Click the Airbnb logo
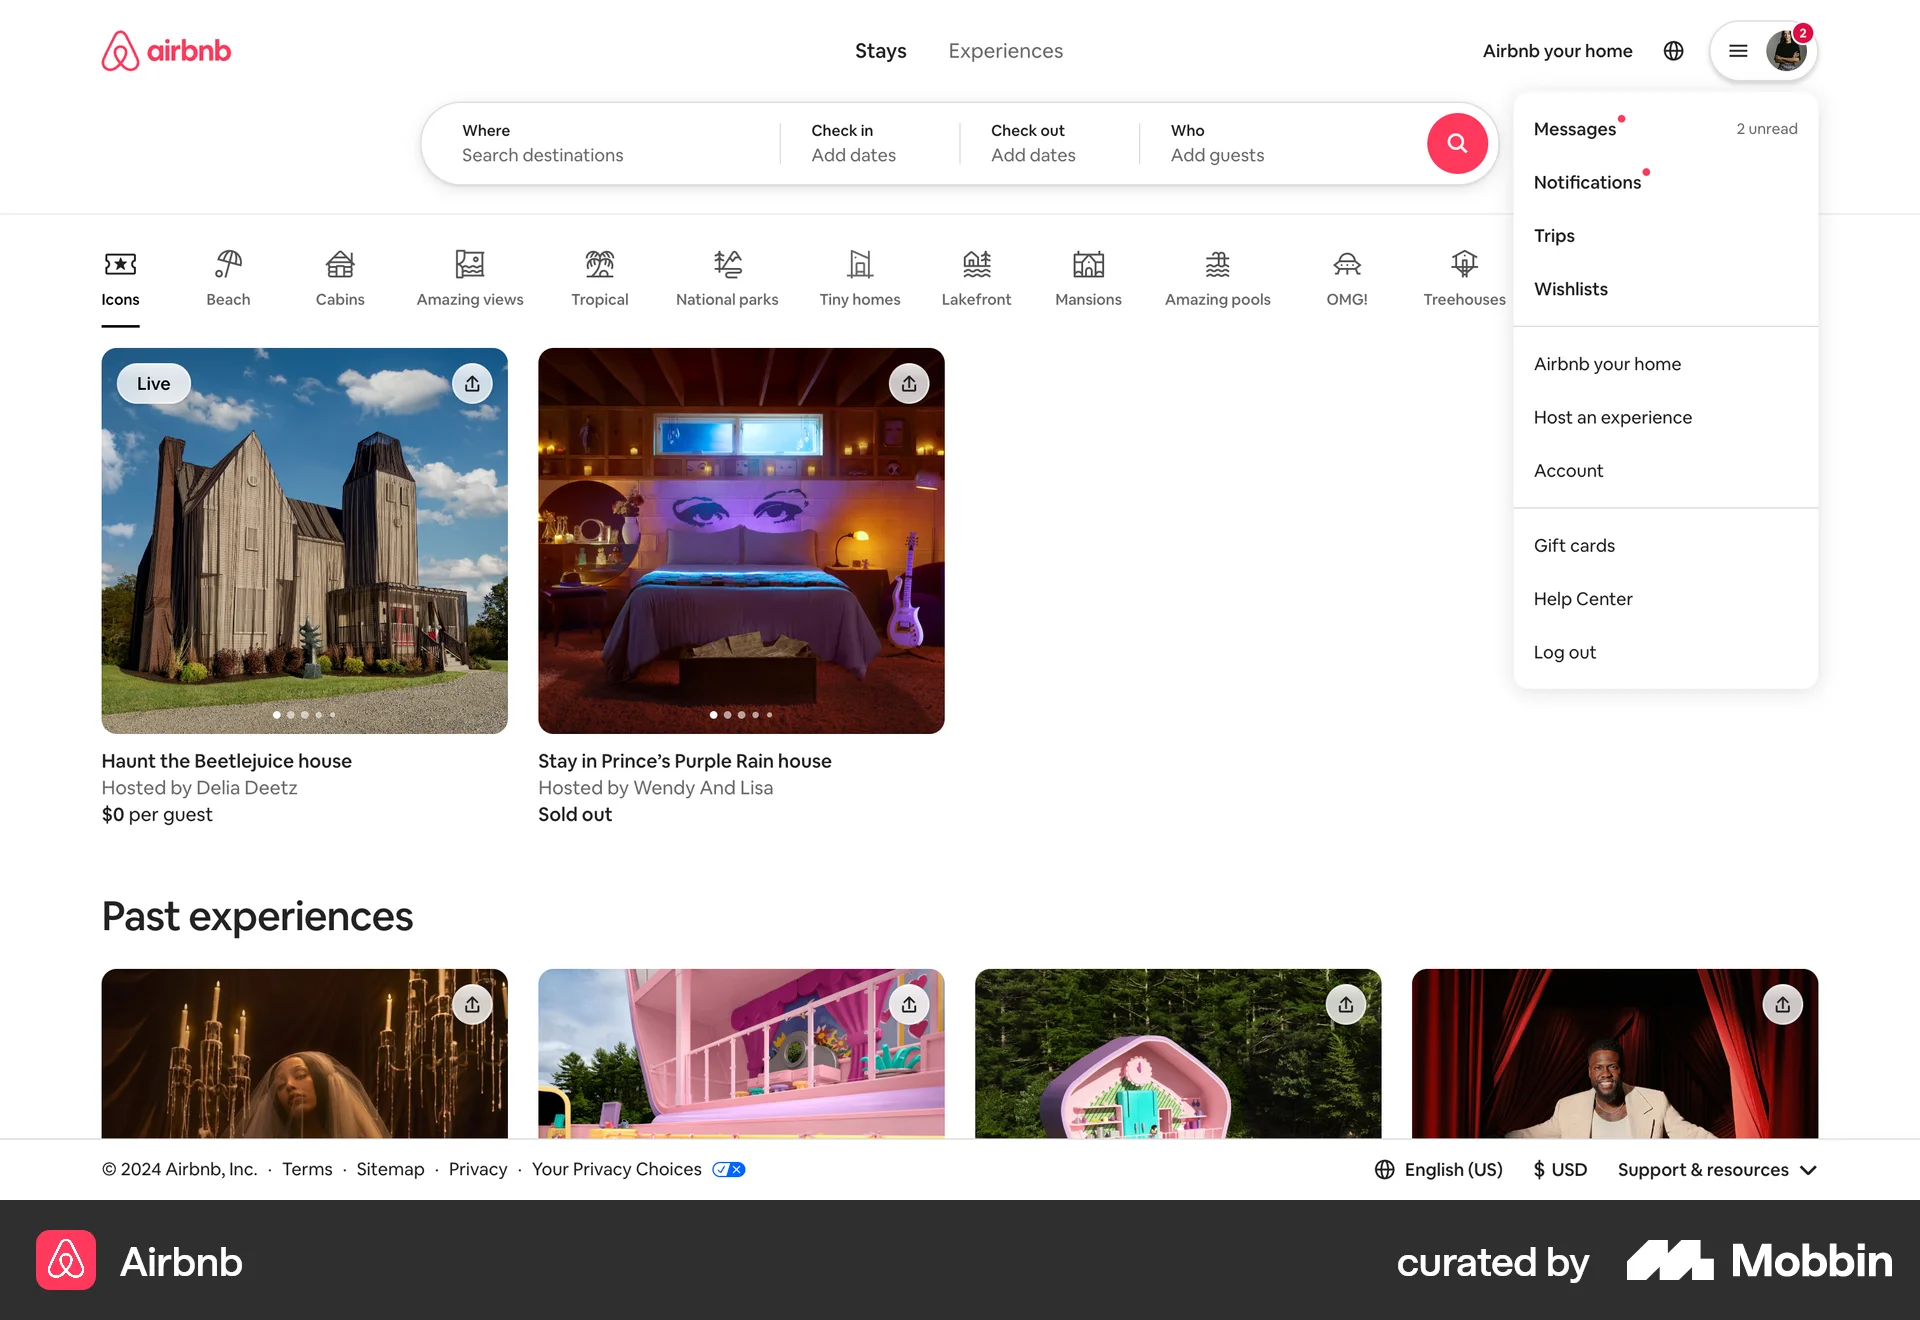The width and height of the screenshot is (1920, 1320). [x=166, y=50]
